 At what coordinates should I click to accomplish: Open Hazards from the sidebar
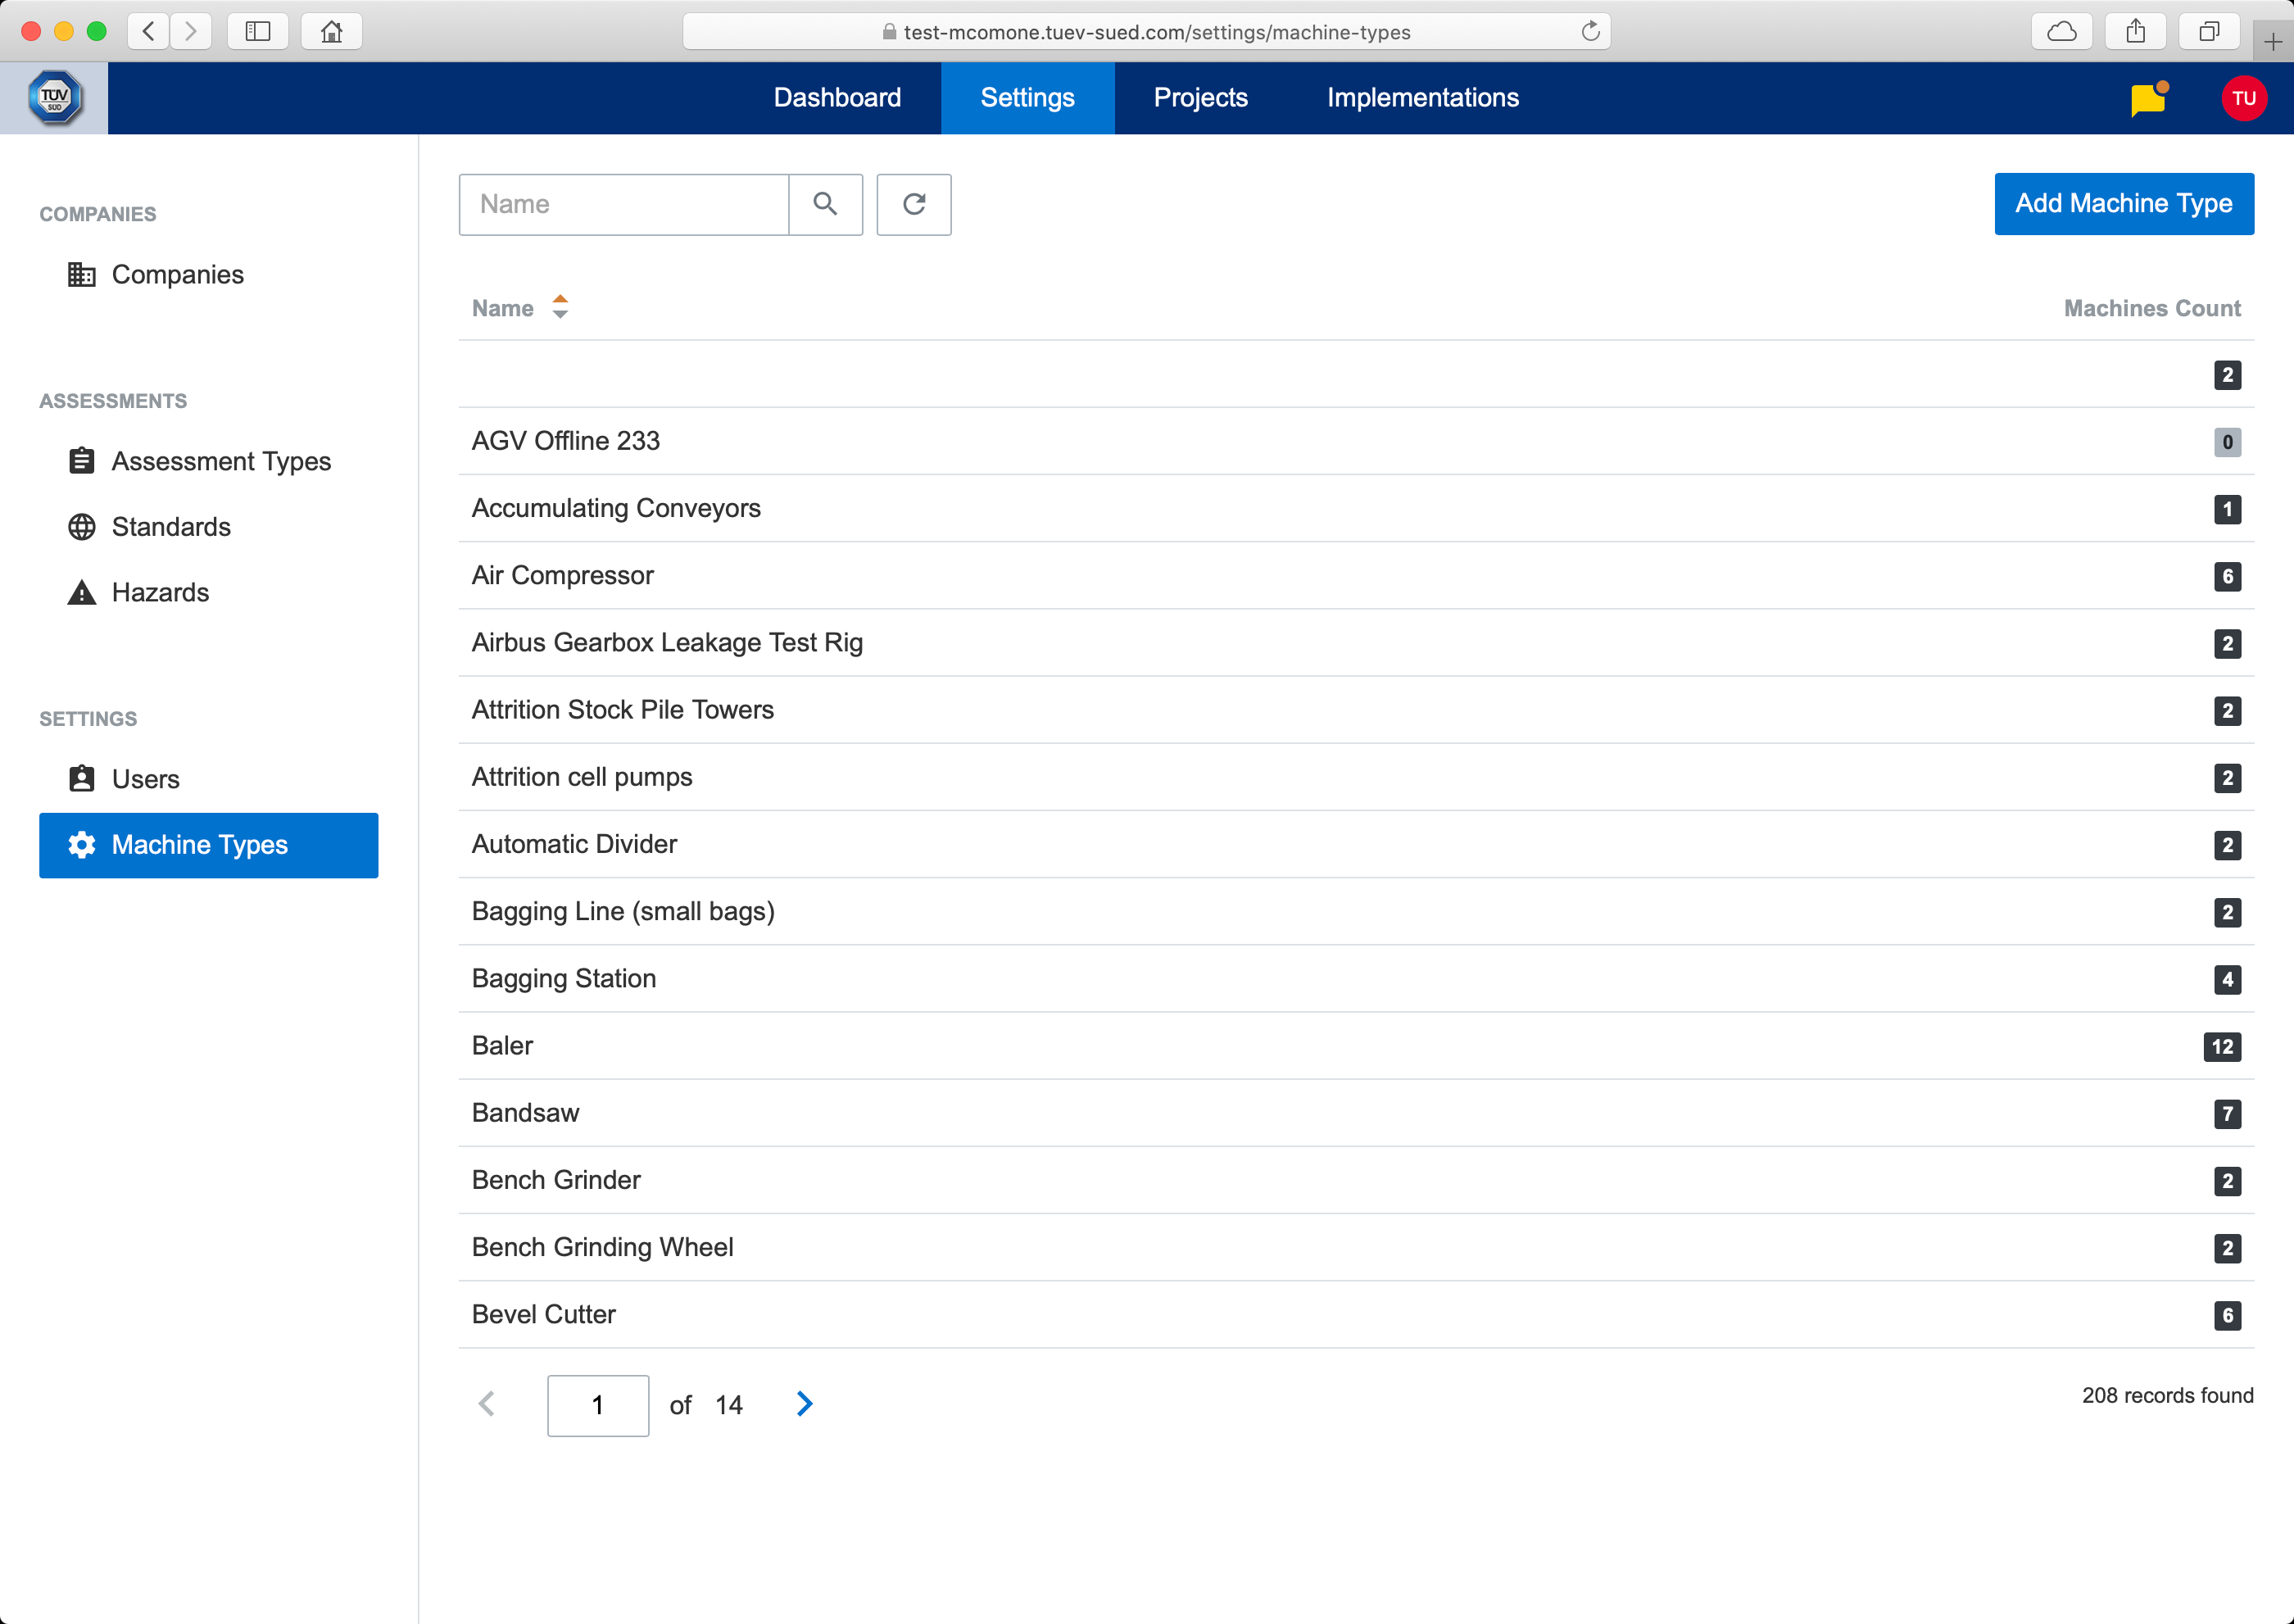(160, 592)
